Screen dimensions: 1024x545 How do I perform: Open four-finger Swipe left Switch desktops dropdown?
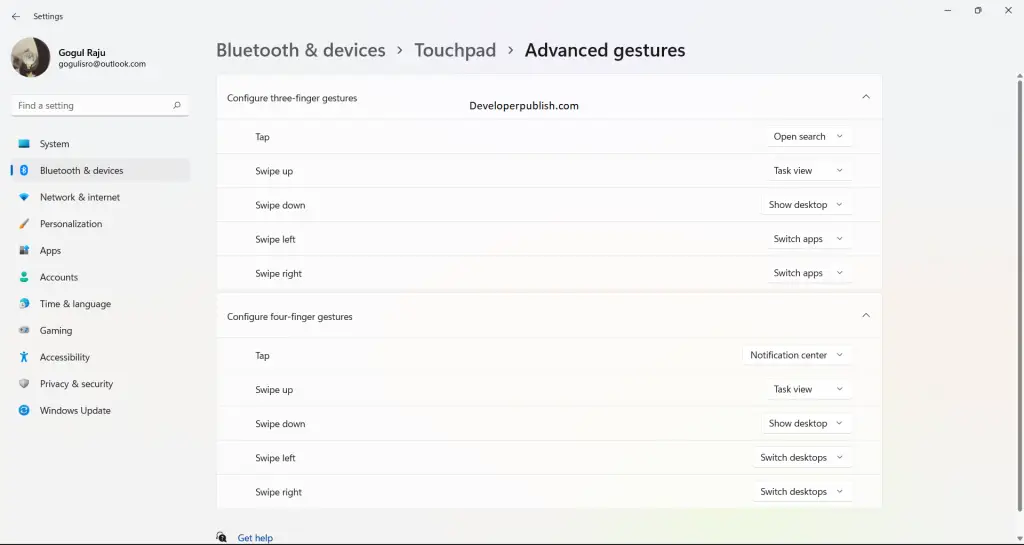(802, 458)
